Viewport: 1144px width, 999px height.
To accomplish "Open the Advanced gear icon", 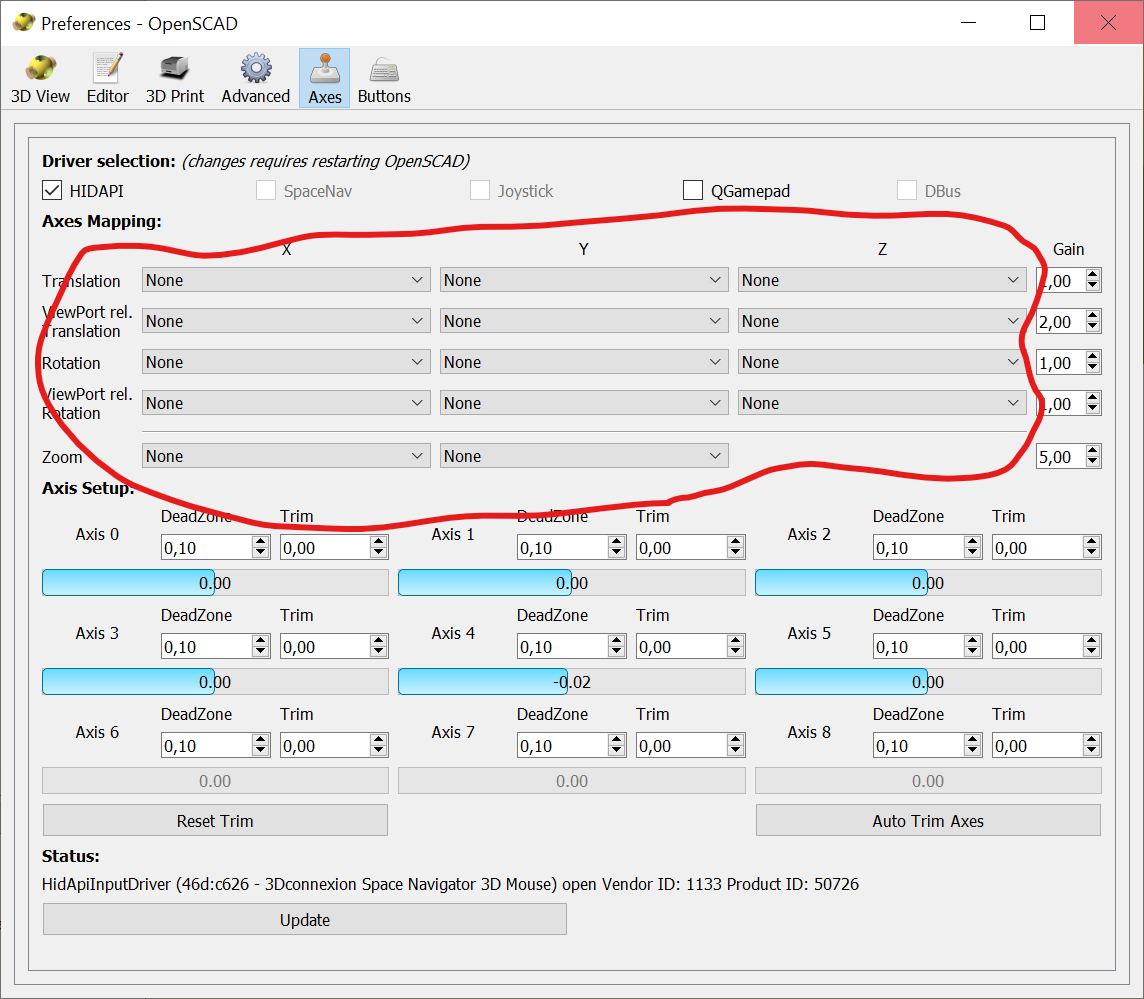I will click(x=255, y=69).
